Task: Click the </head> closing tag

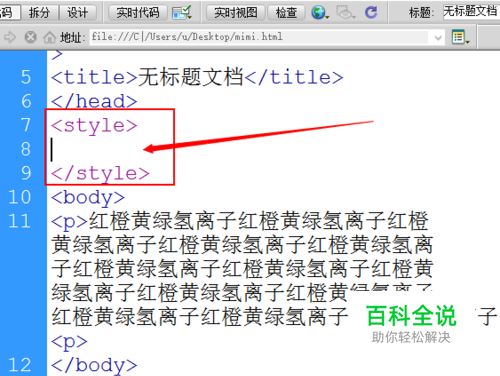Action: [x=94, y=101]
